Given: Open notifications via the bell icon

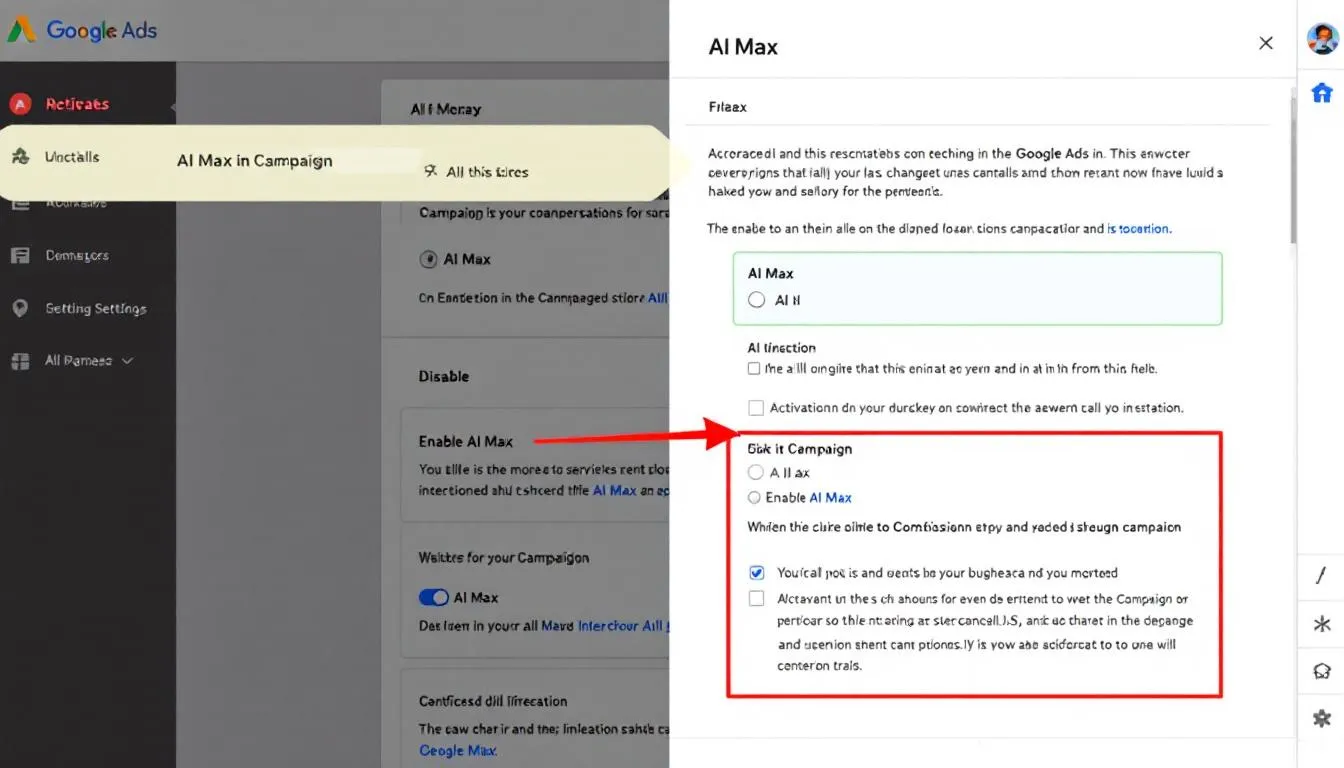Looking at the screenshot, I should coord(1321,671).
